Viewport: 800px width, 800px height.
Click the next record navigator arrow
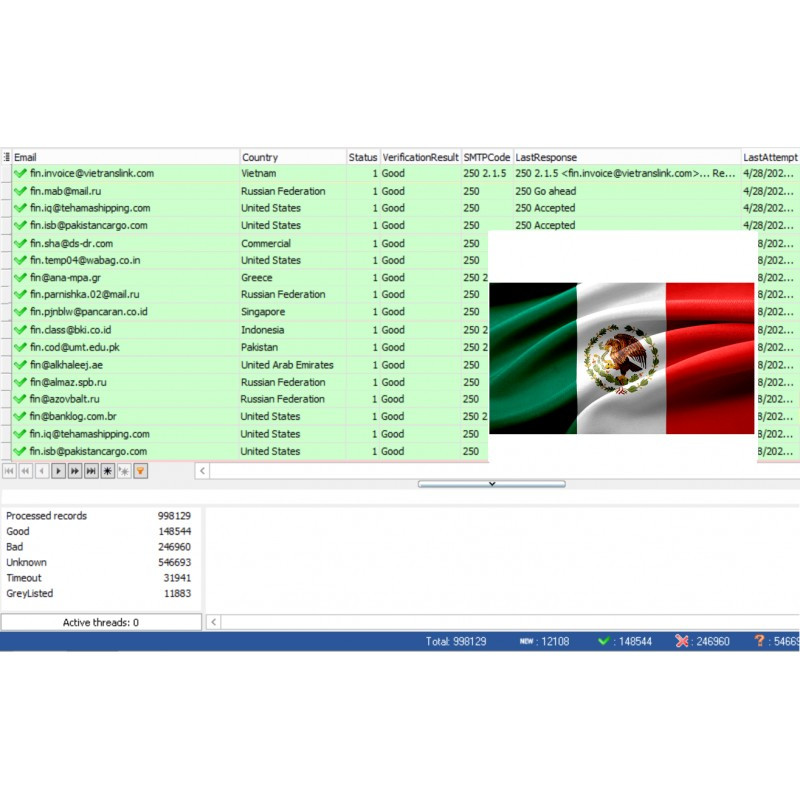click(x=58, y=470)
